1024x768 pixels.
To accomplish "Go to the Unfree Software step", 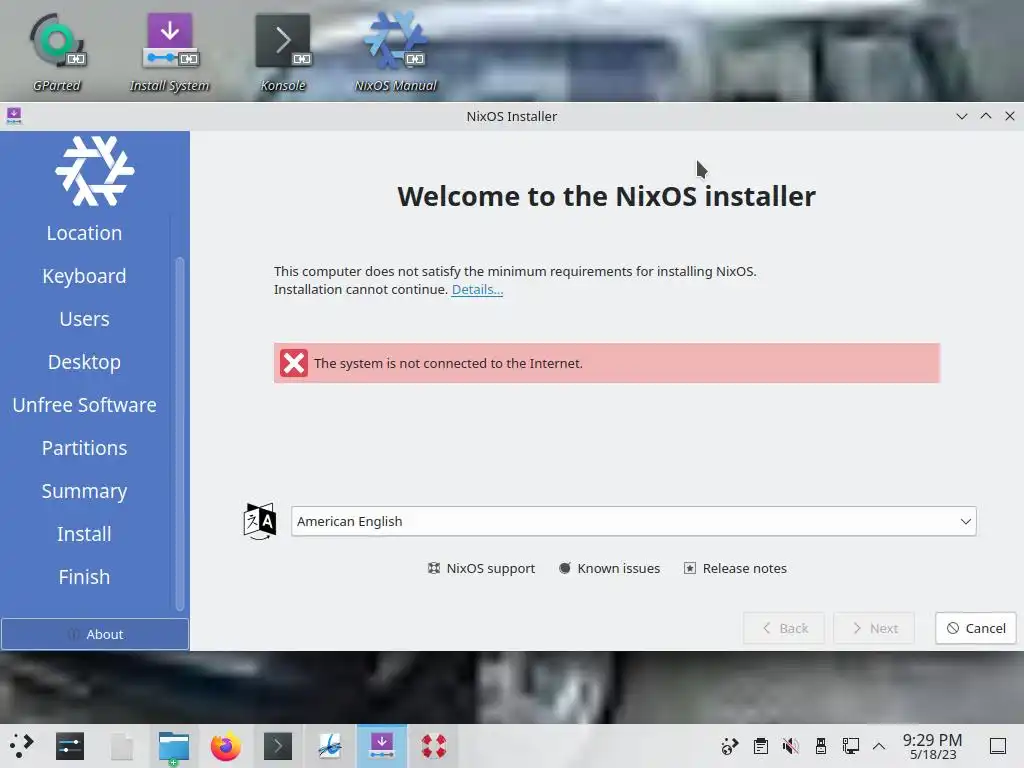I will coord(84,406).
